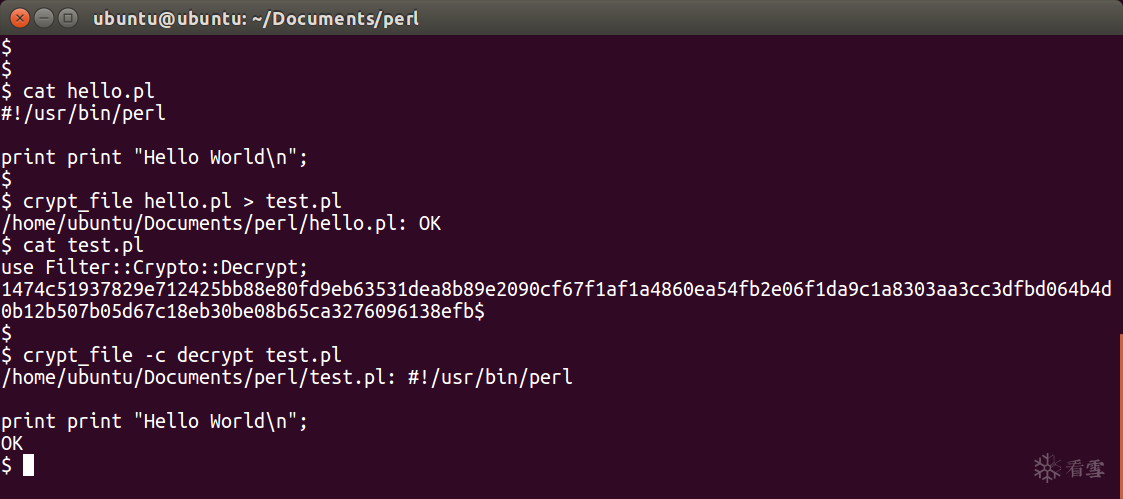
Task: Click the first print "Hello World" line
Action: 154,157
